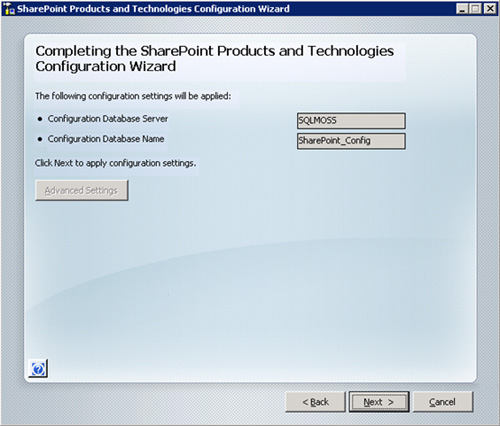Select the SharePoint_Config database name field
The height and width of the screenshot is (426, 500).
click(x=351, y=141)
